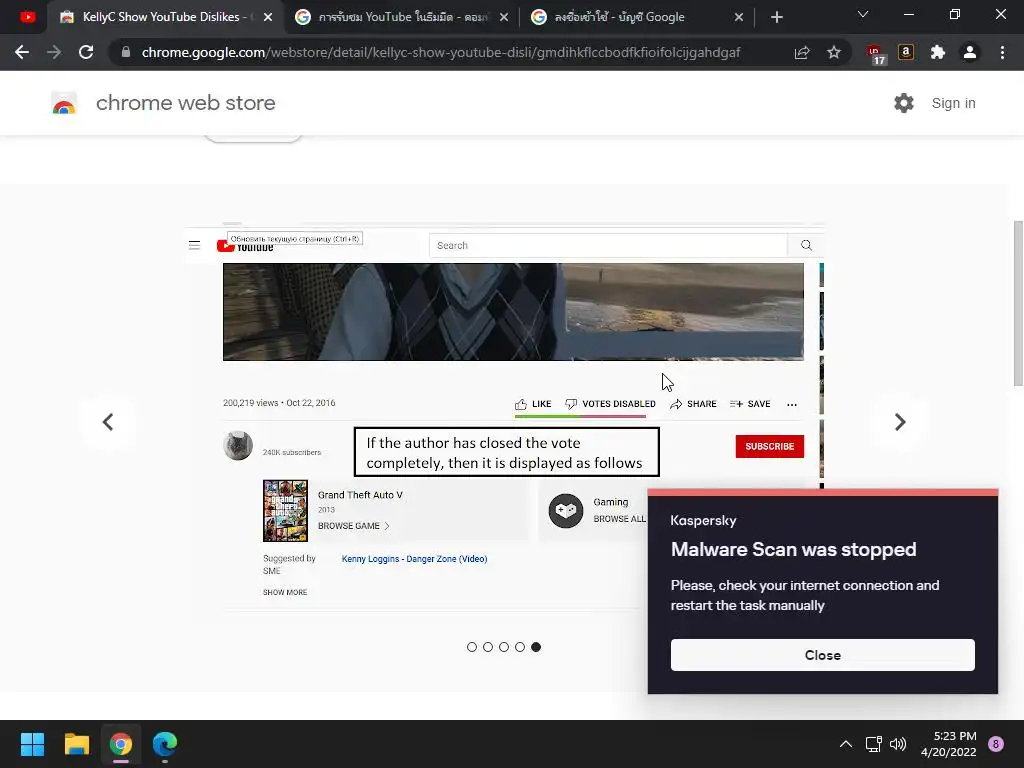This screenshot has height=768, width=1024.
Task: Click the Chrome Web Store logo
Action: pyautogui.click(x=64, y=103)
